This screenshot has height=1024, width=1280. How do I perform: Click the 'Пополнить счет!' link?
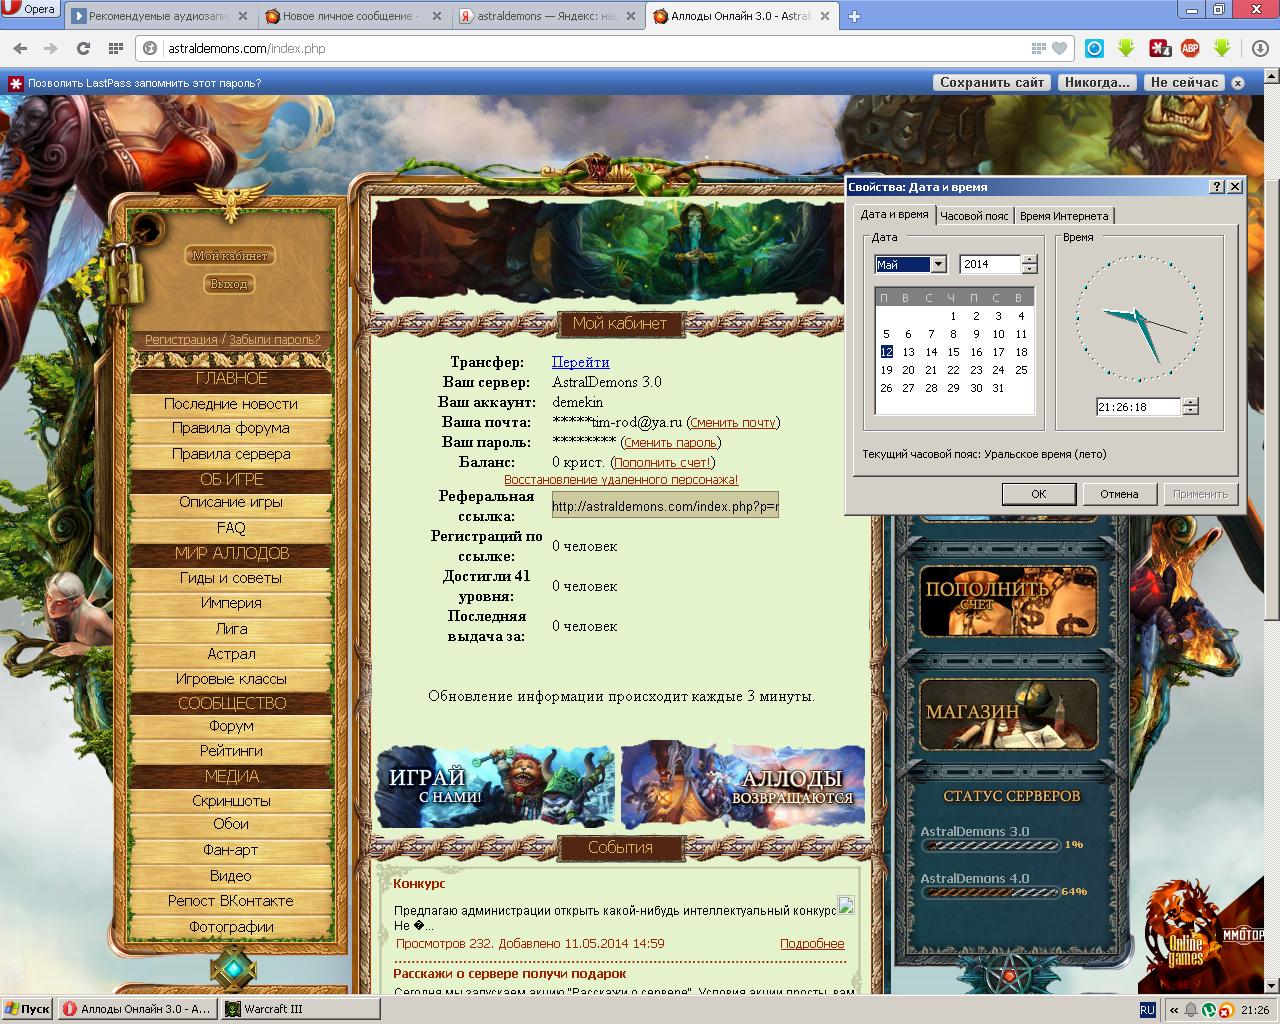click(663, 462)
